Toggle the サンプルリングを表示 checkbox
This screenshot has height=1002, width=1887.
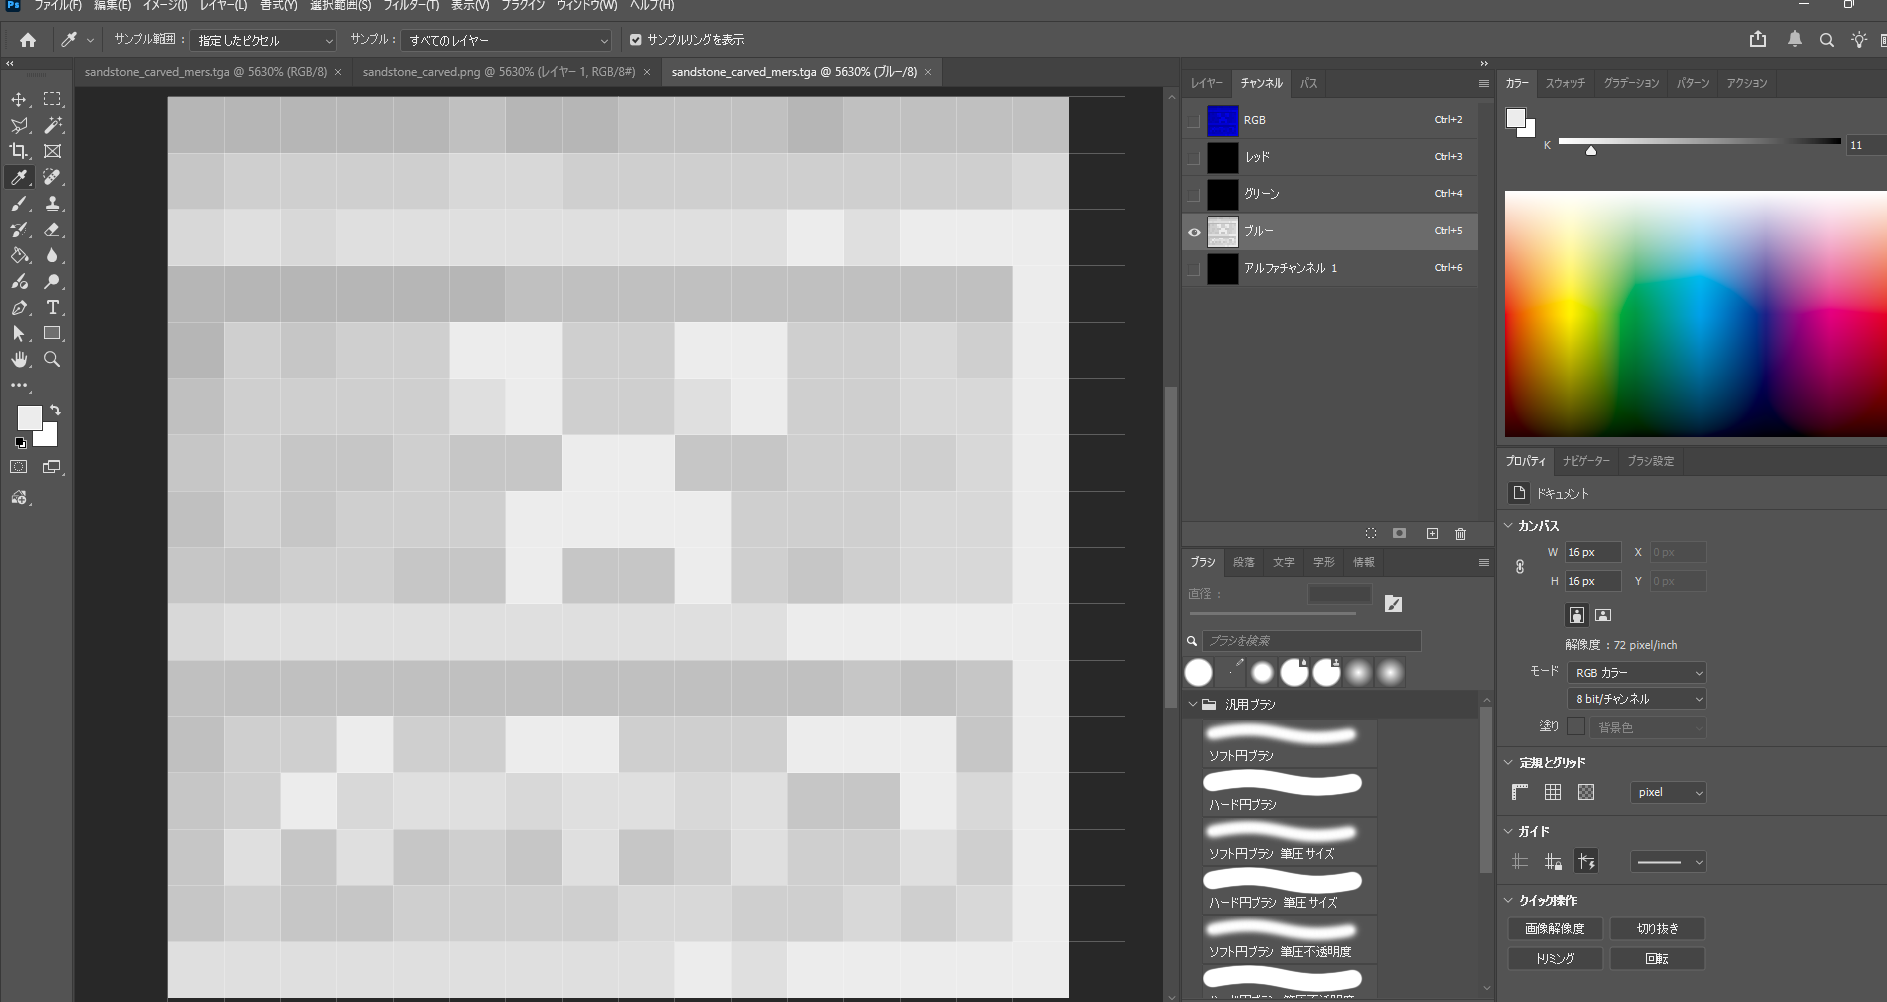coord(635,40)
